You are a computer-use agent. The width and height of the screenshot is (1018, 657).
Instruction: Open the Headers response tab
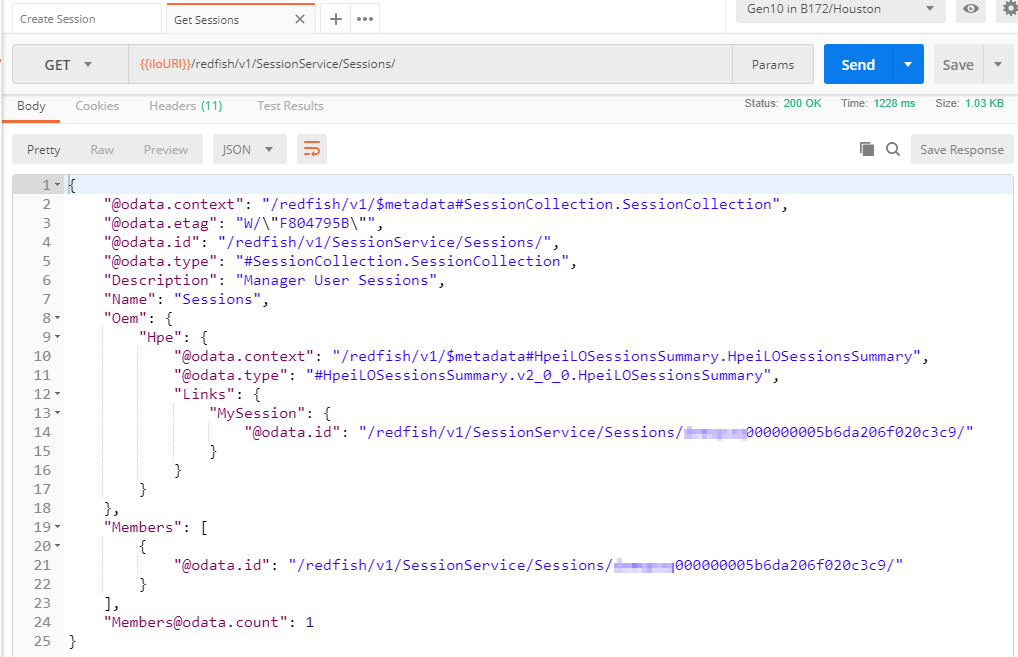pos(185,106)
